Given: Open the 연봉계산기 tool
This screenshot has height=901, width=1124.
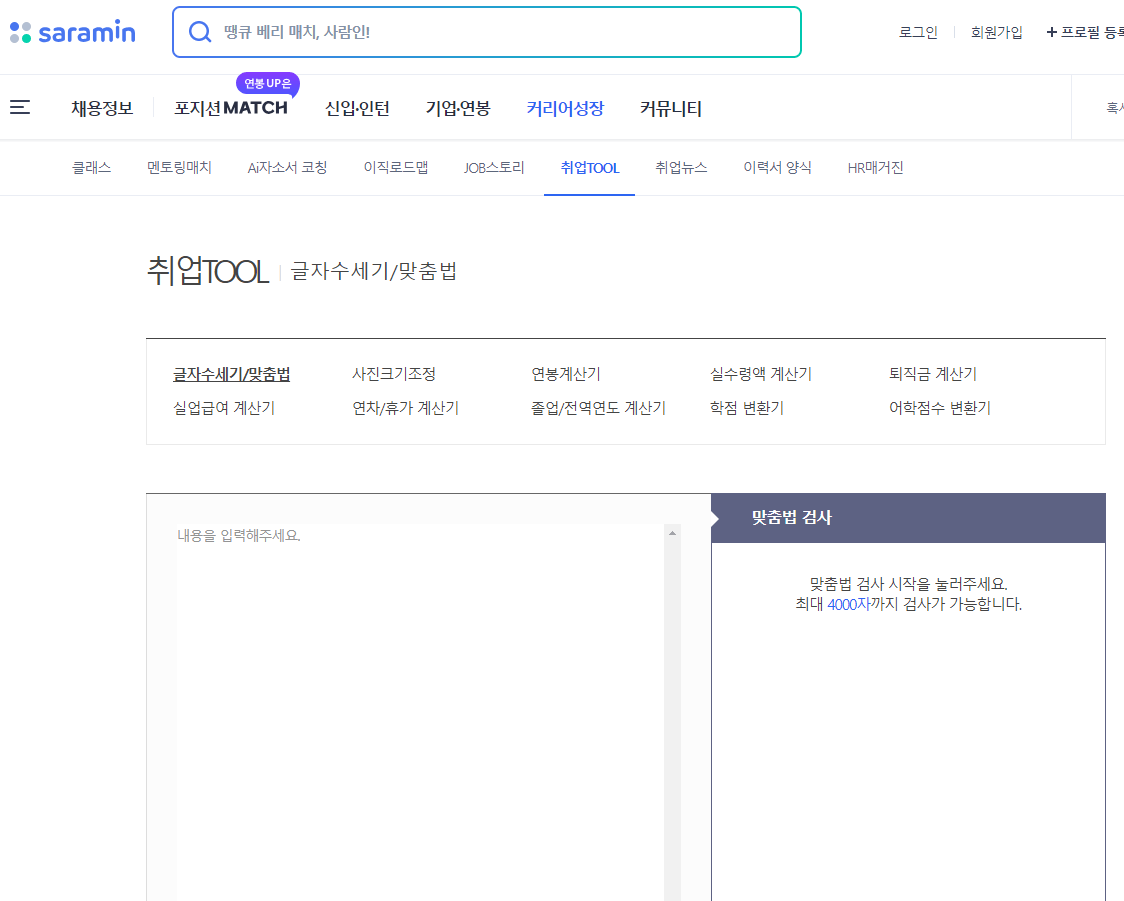Looking at the screenshot, I should pyautogui.click(x=566, y=373).
